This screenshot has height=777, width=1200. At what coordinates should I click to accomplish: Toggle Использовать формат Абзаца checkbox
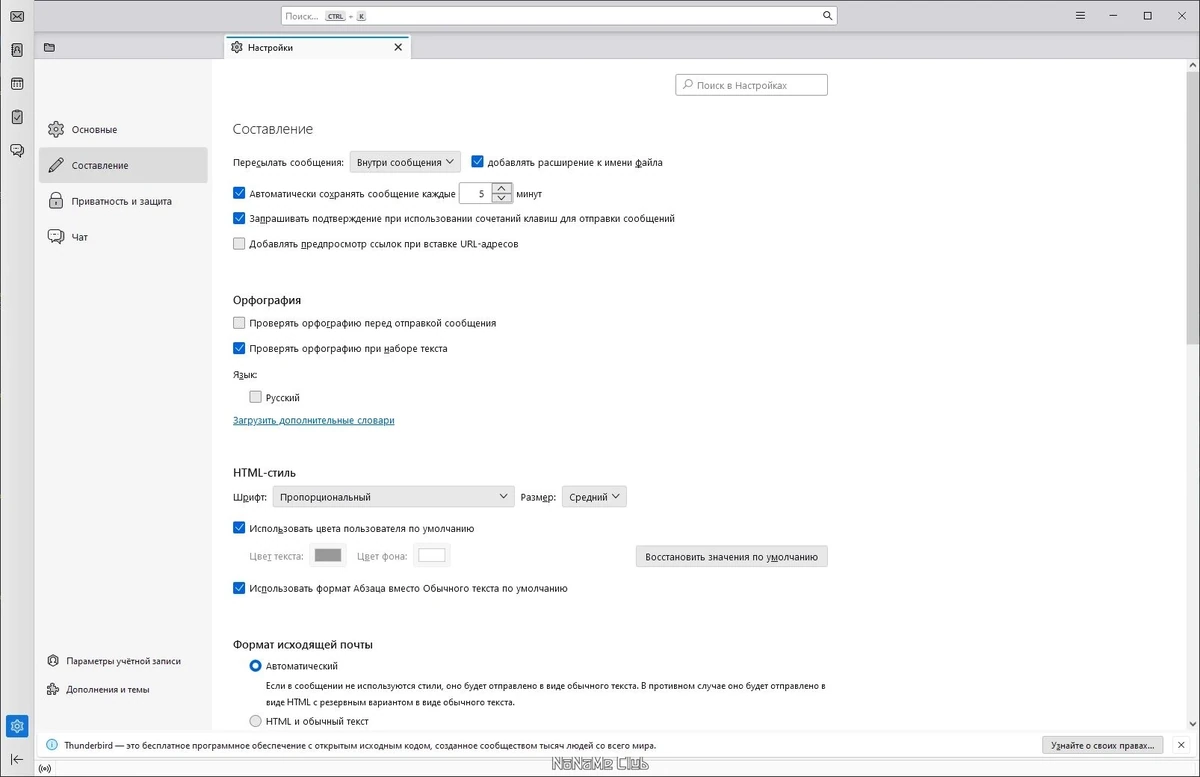pos(239,588)
